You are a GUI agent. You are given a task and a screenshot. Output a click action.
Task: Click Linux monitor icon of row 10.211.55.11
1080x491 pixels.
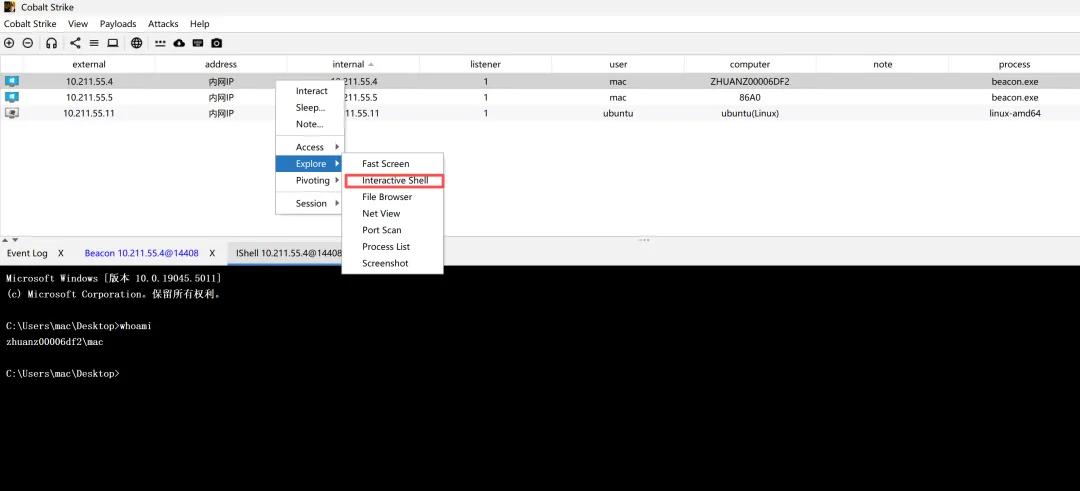pos(12,113)
